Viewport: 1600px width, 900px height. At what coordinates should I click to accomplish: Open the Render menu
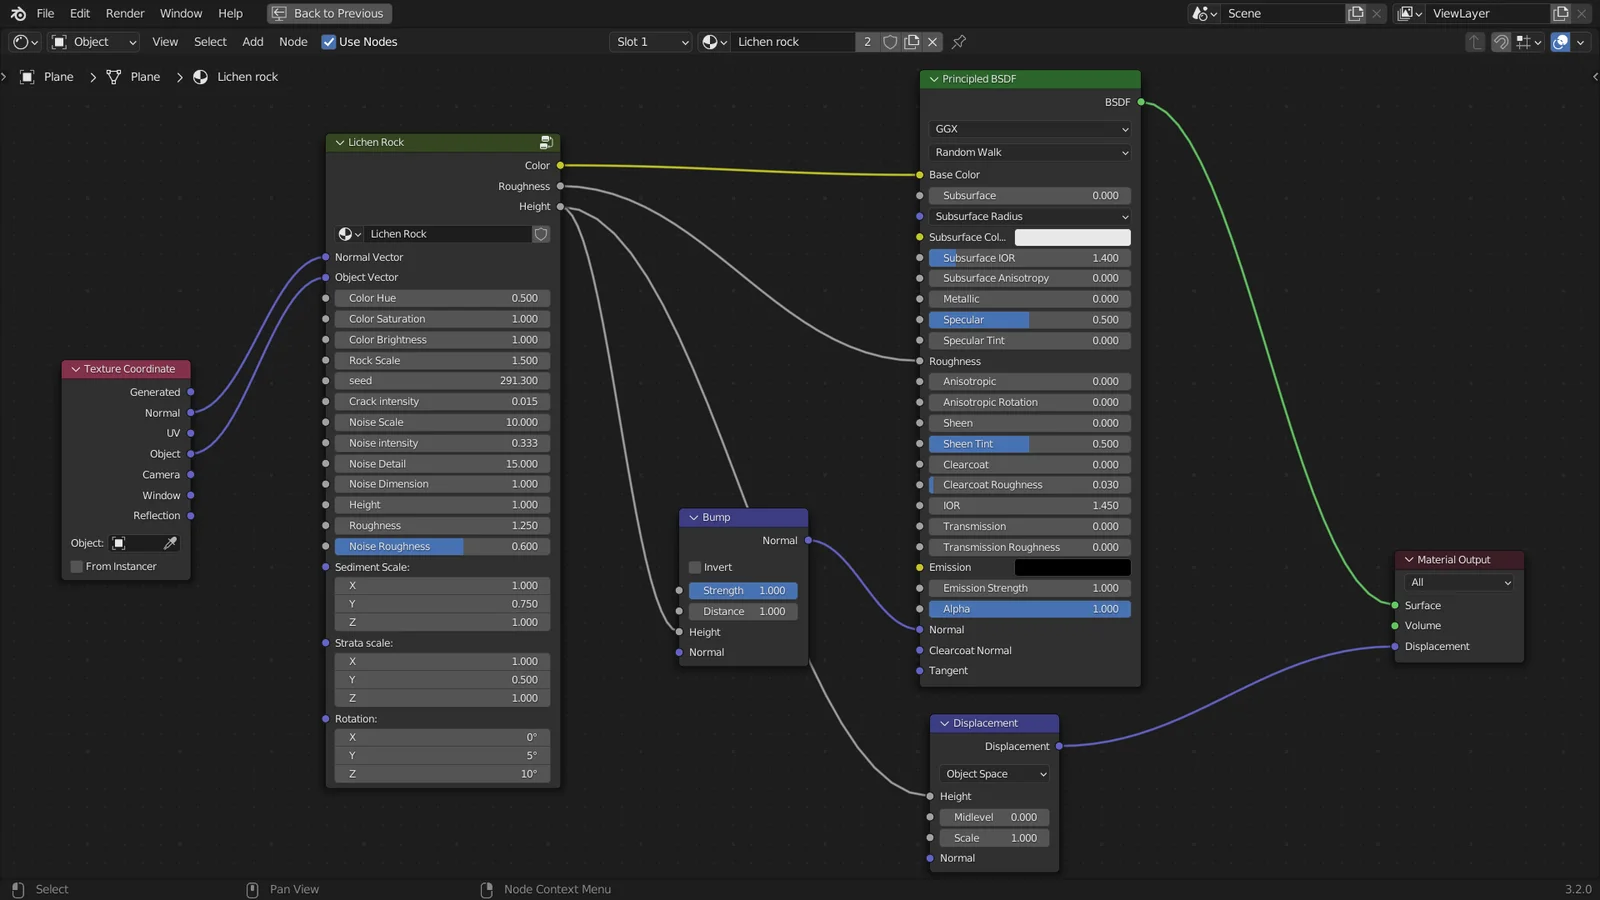(x=125, y=13)
